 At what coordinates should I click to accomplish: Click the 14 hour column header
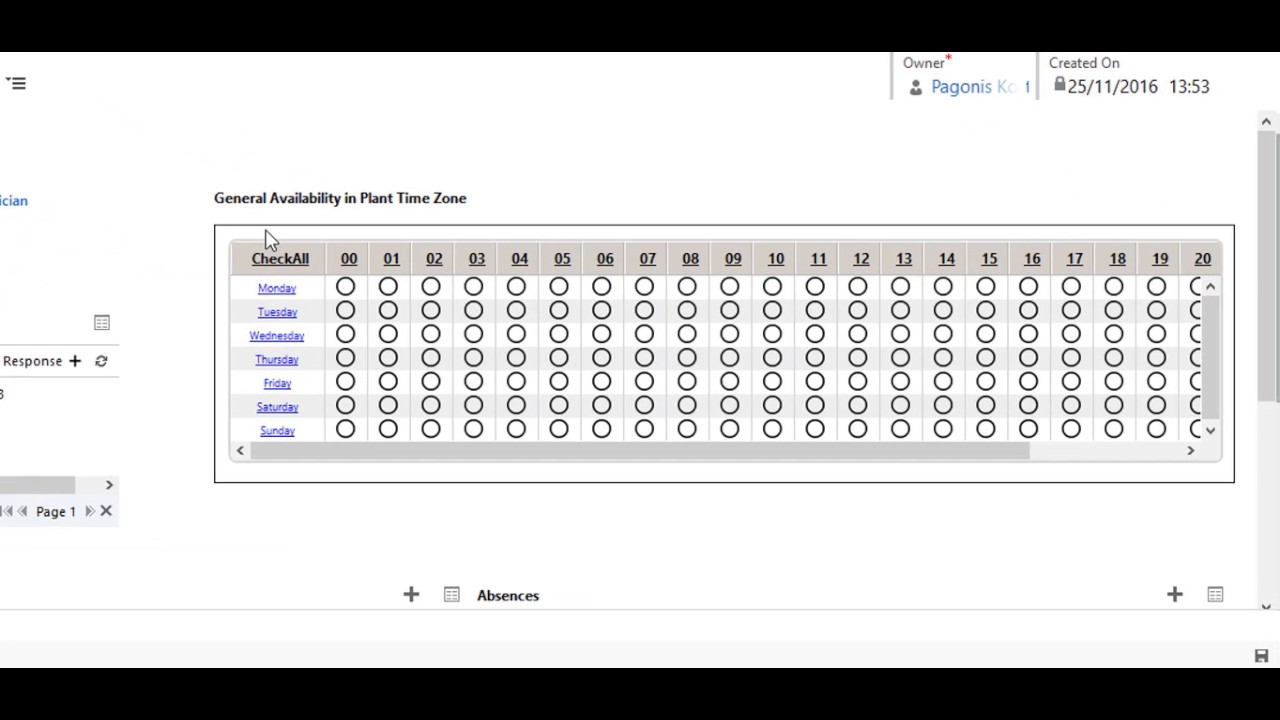point(947,259)
